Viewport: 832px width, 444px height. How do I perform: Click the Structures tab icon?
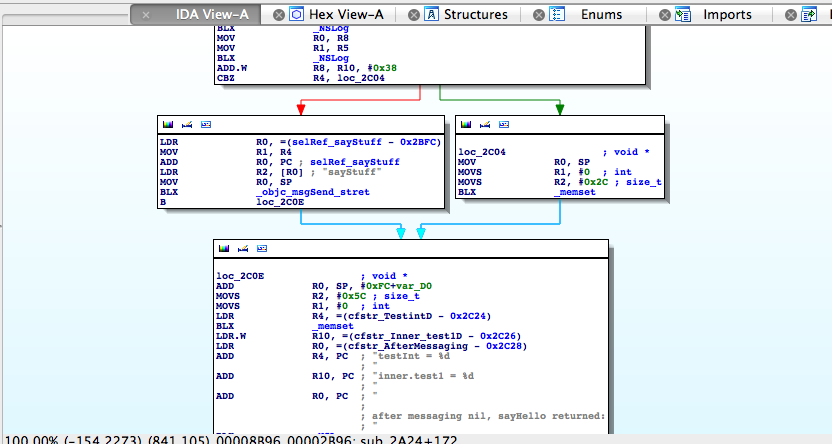431,14
